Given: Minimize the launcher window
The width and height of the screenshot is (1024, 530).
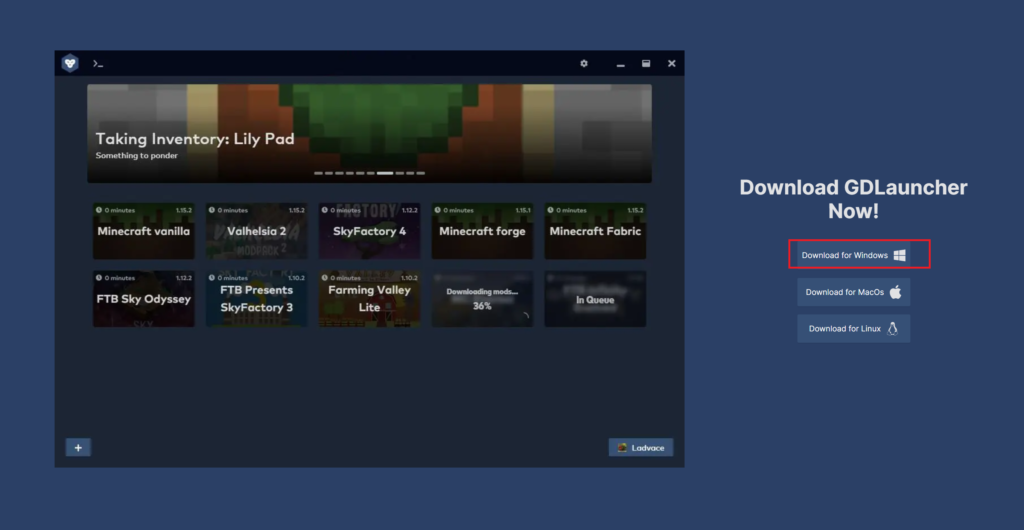Looking at the screenshot, I should [621, 64].
